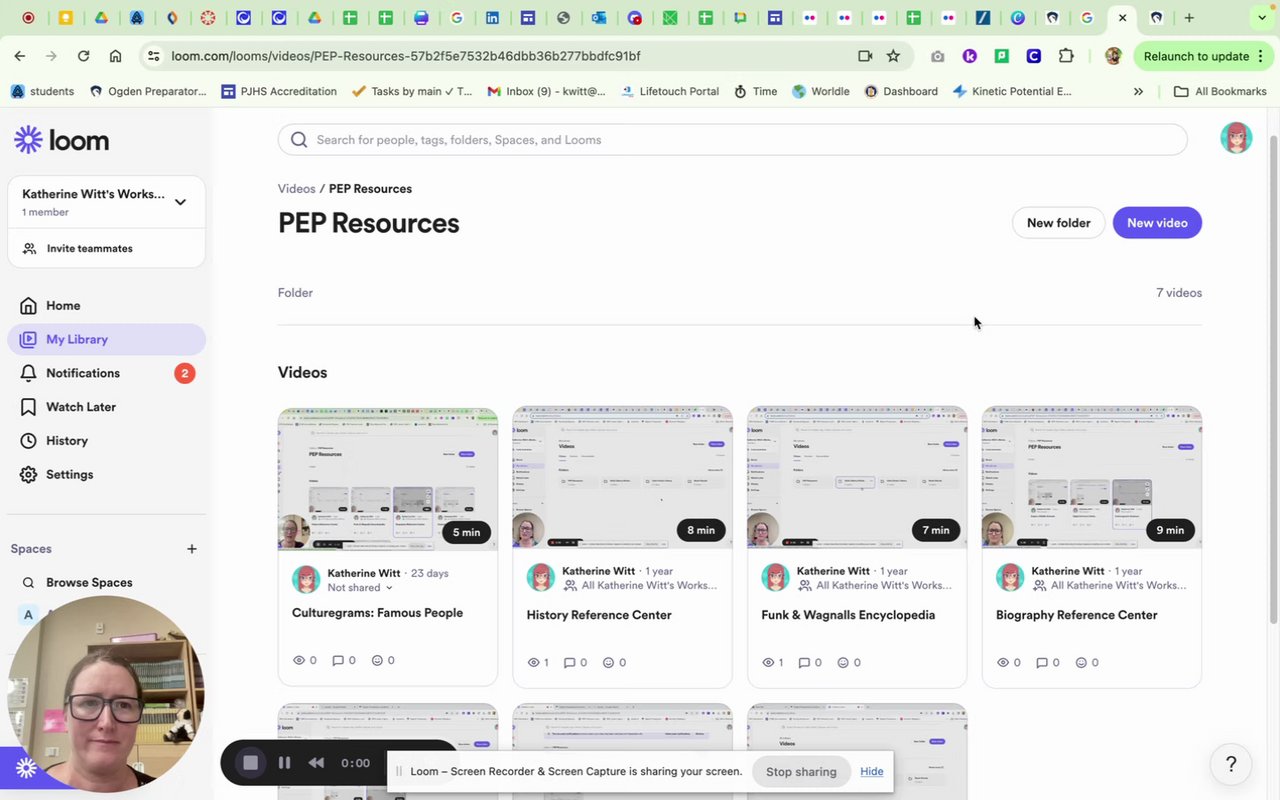Expand Katherine Witt's Workspace switcher
Image resolution: width=1280 pixels, height=800 pixels.
point(180,202)
